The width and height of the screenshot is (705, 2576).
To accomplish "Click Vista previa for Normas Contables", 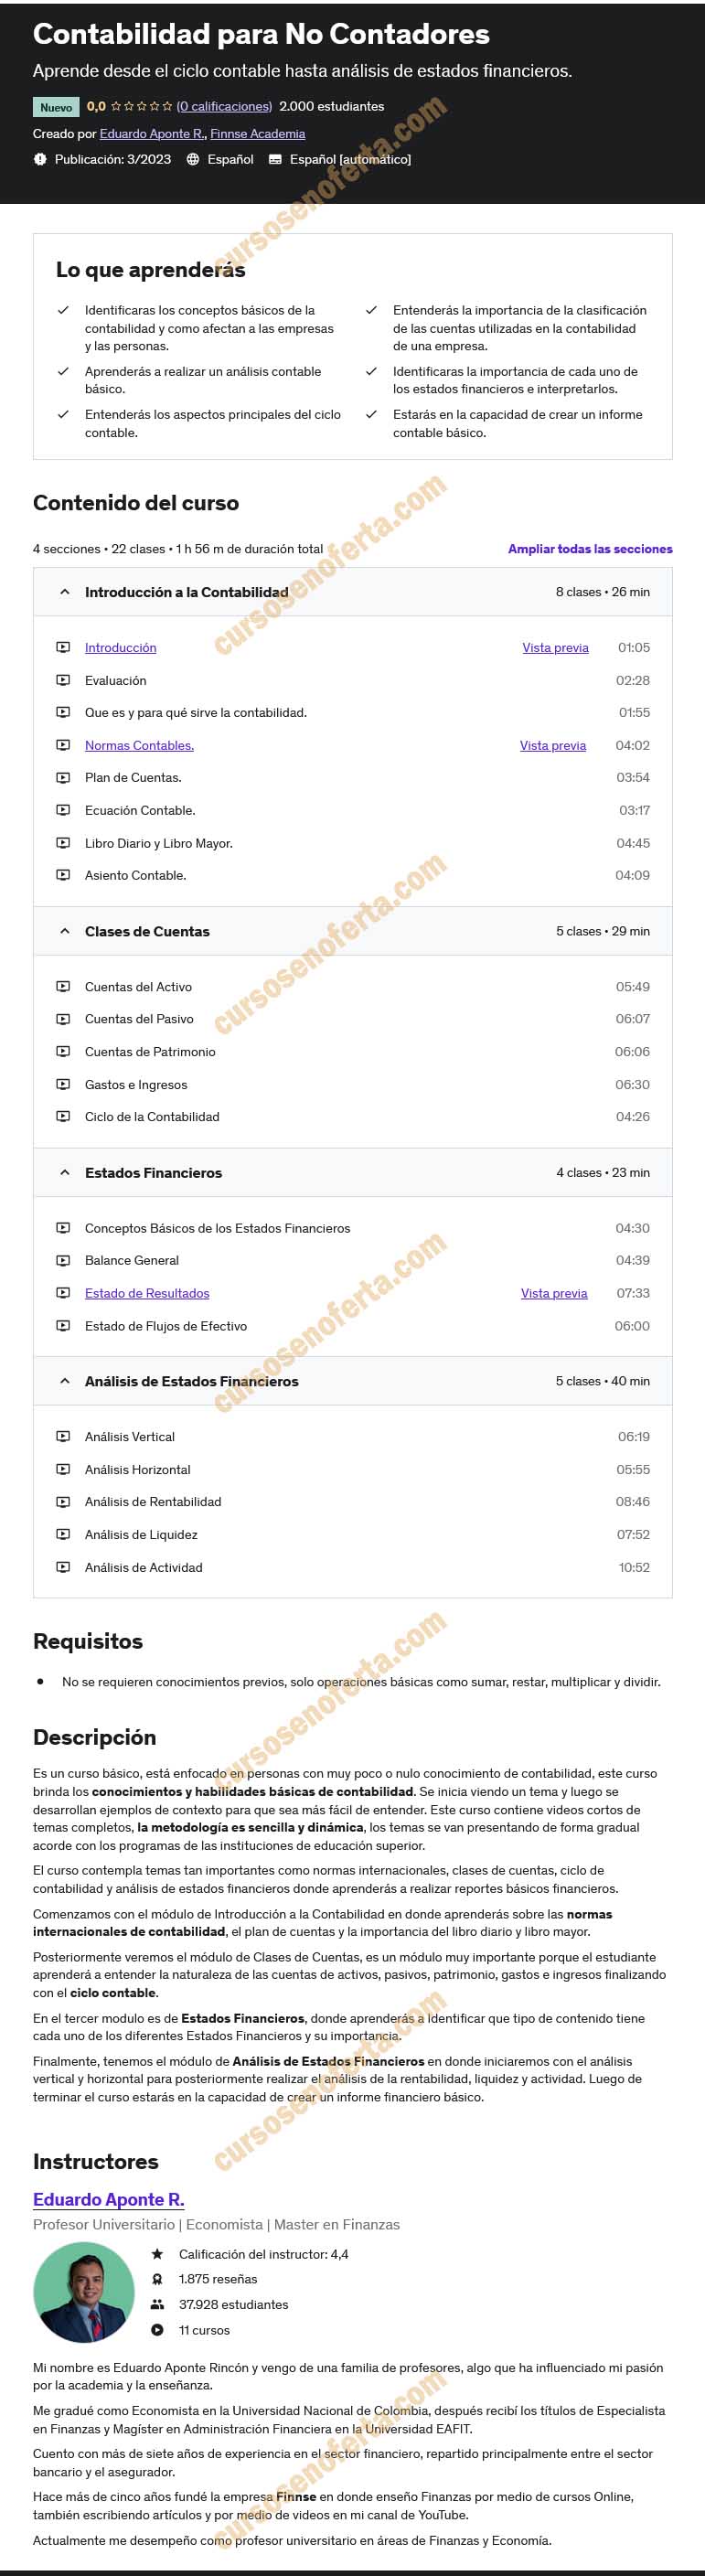I will [552, 745].
